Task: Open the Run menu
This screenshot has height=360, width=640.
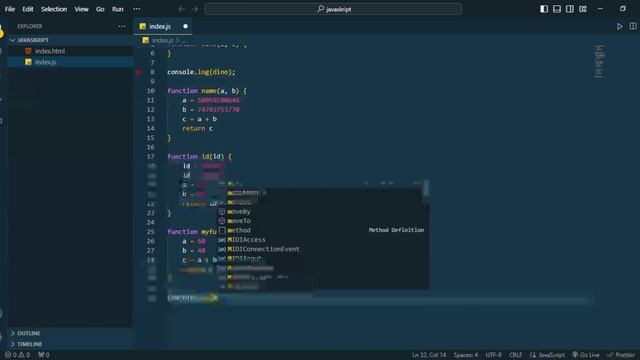Action: [x=118, y=9]
